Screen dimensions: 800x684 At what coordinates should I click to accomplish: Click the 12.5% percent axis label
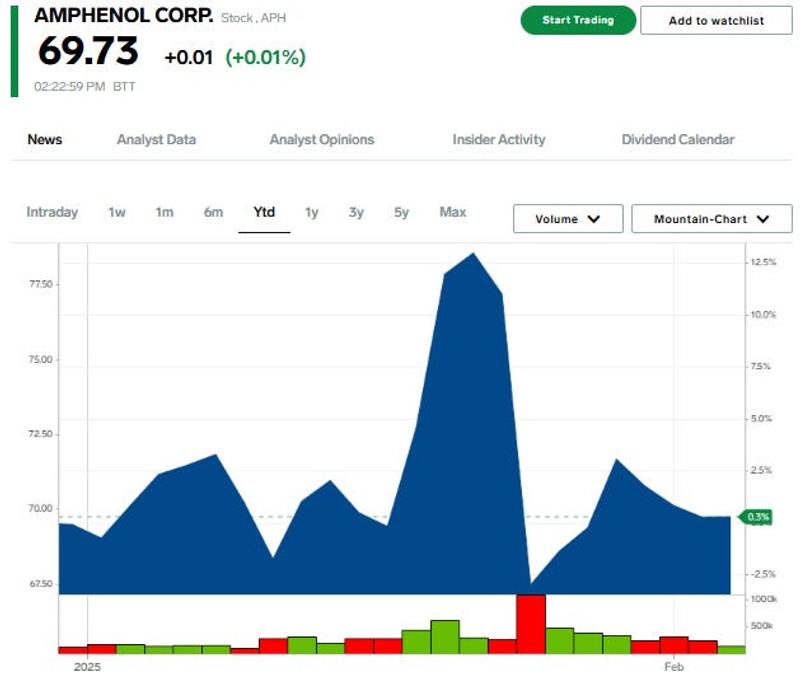coord(763,262)
